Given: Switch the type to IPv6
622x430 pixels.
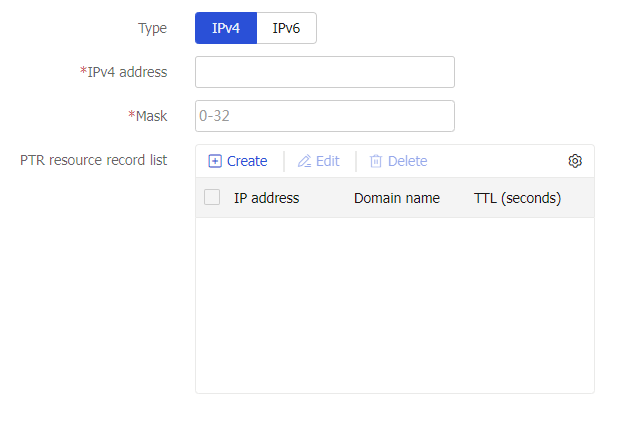Looking at the screenshot, I should pyautogui.click(x=286, y=28).
